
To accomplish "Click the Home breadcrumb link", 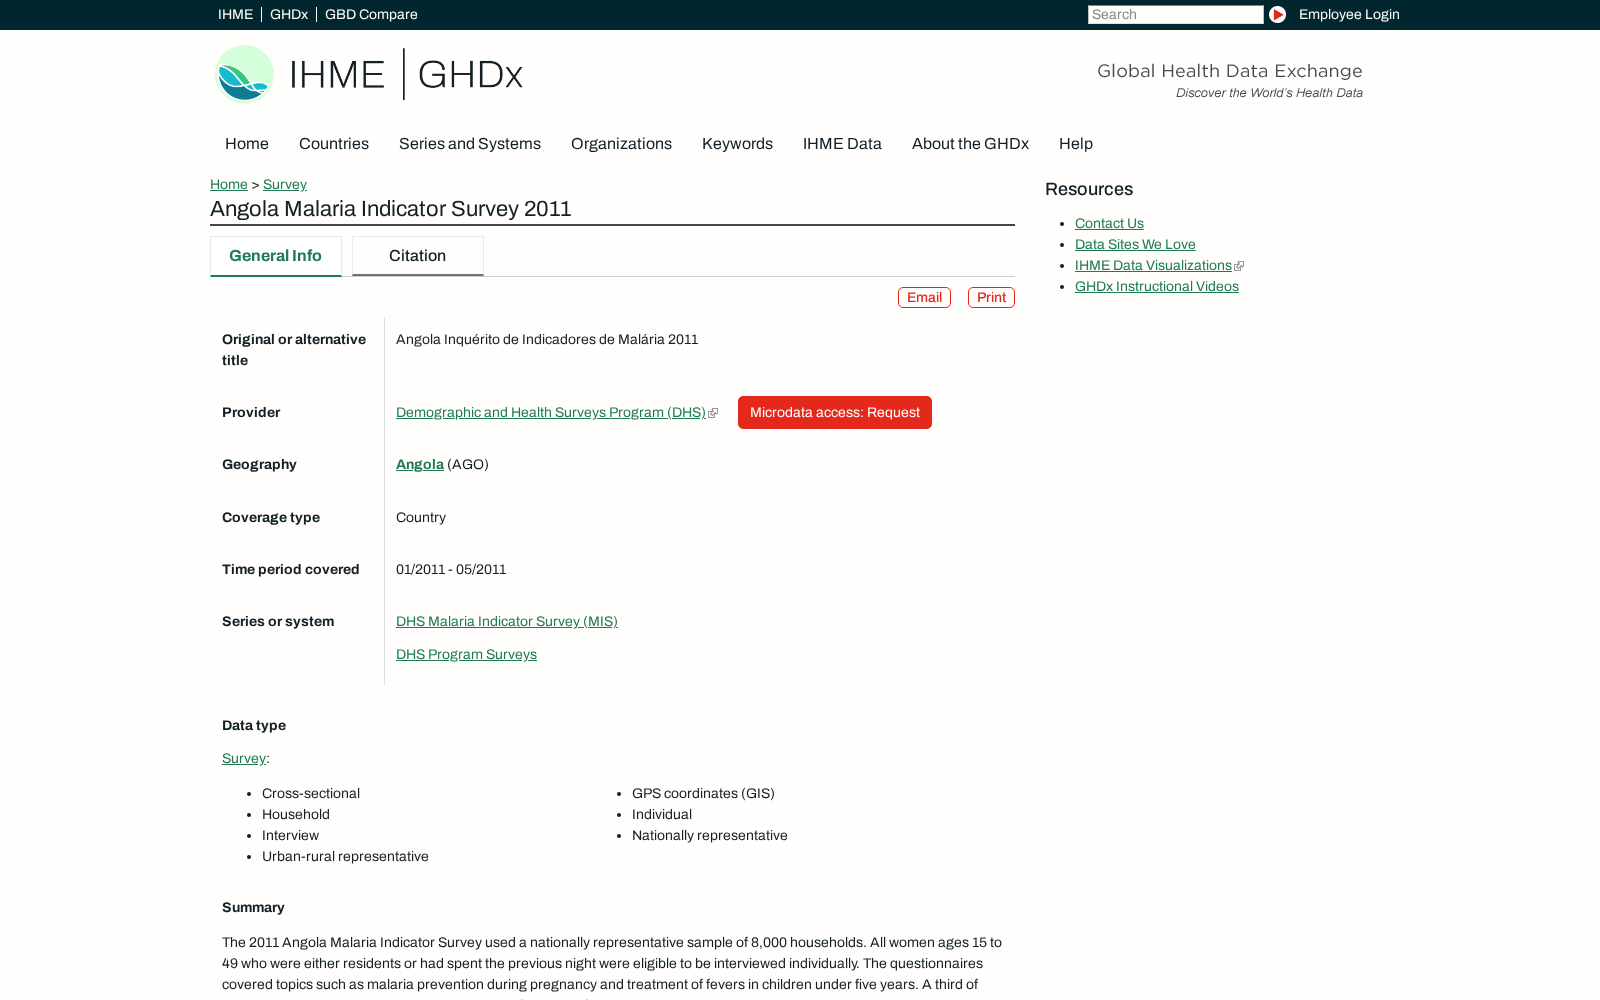I will click(229, 184).
